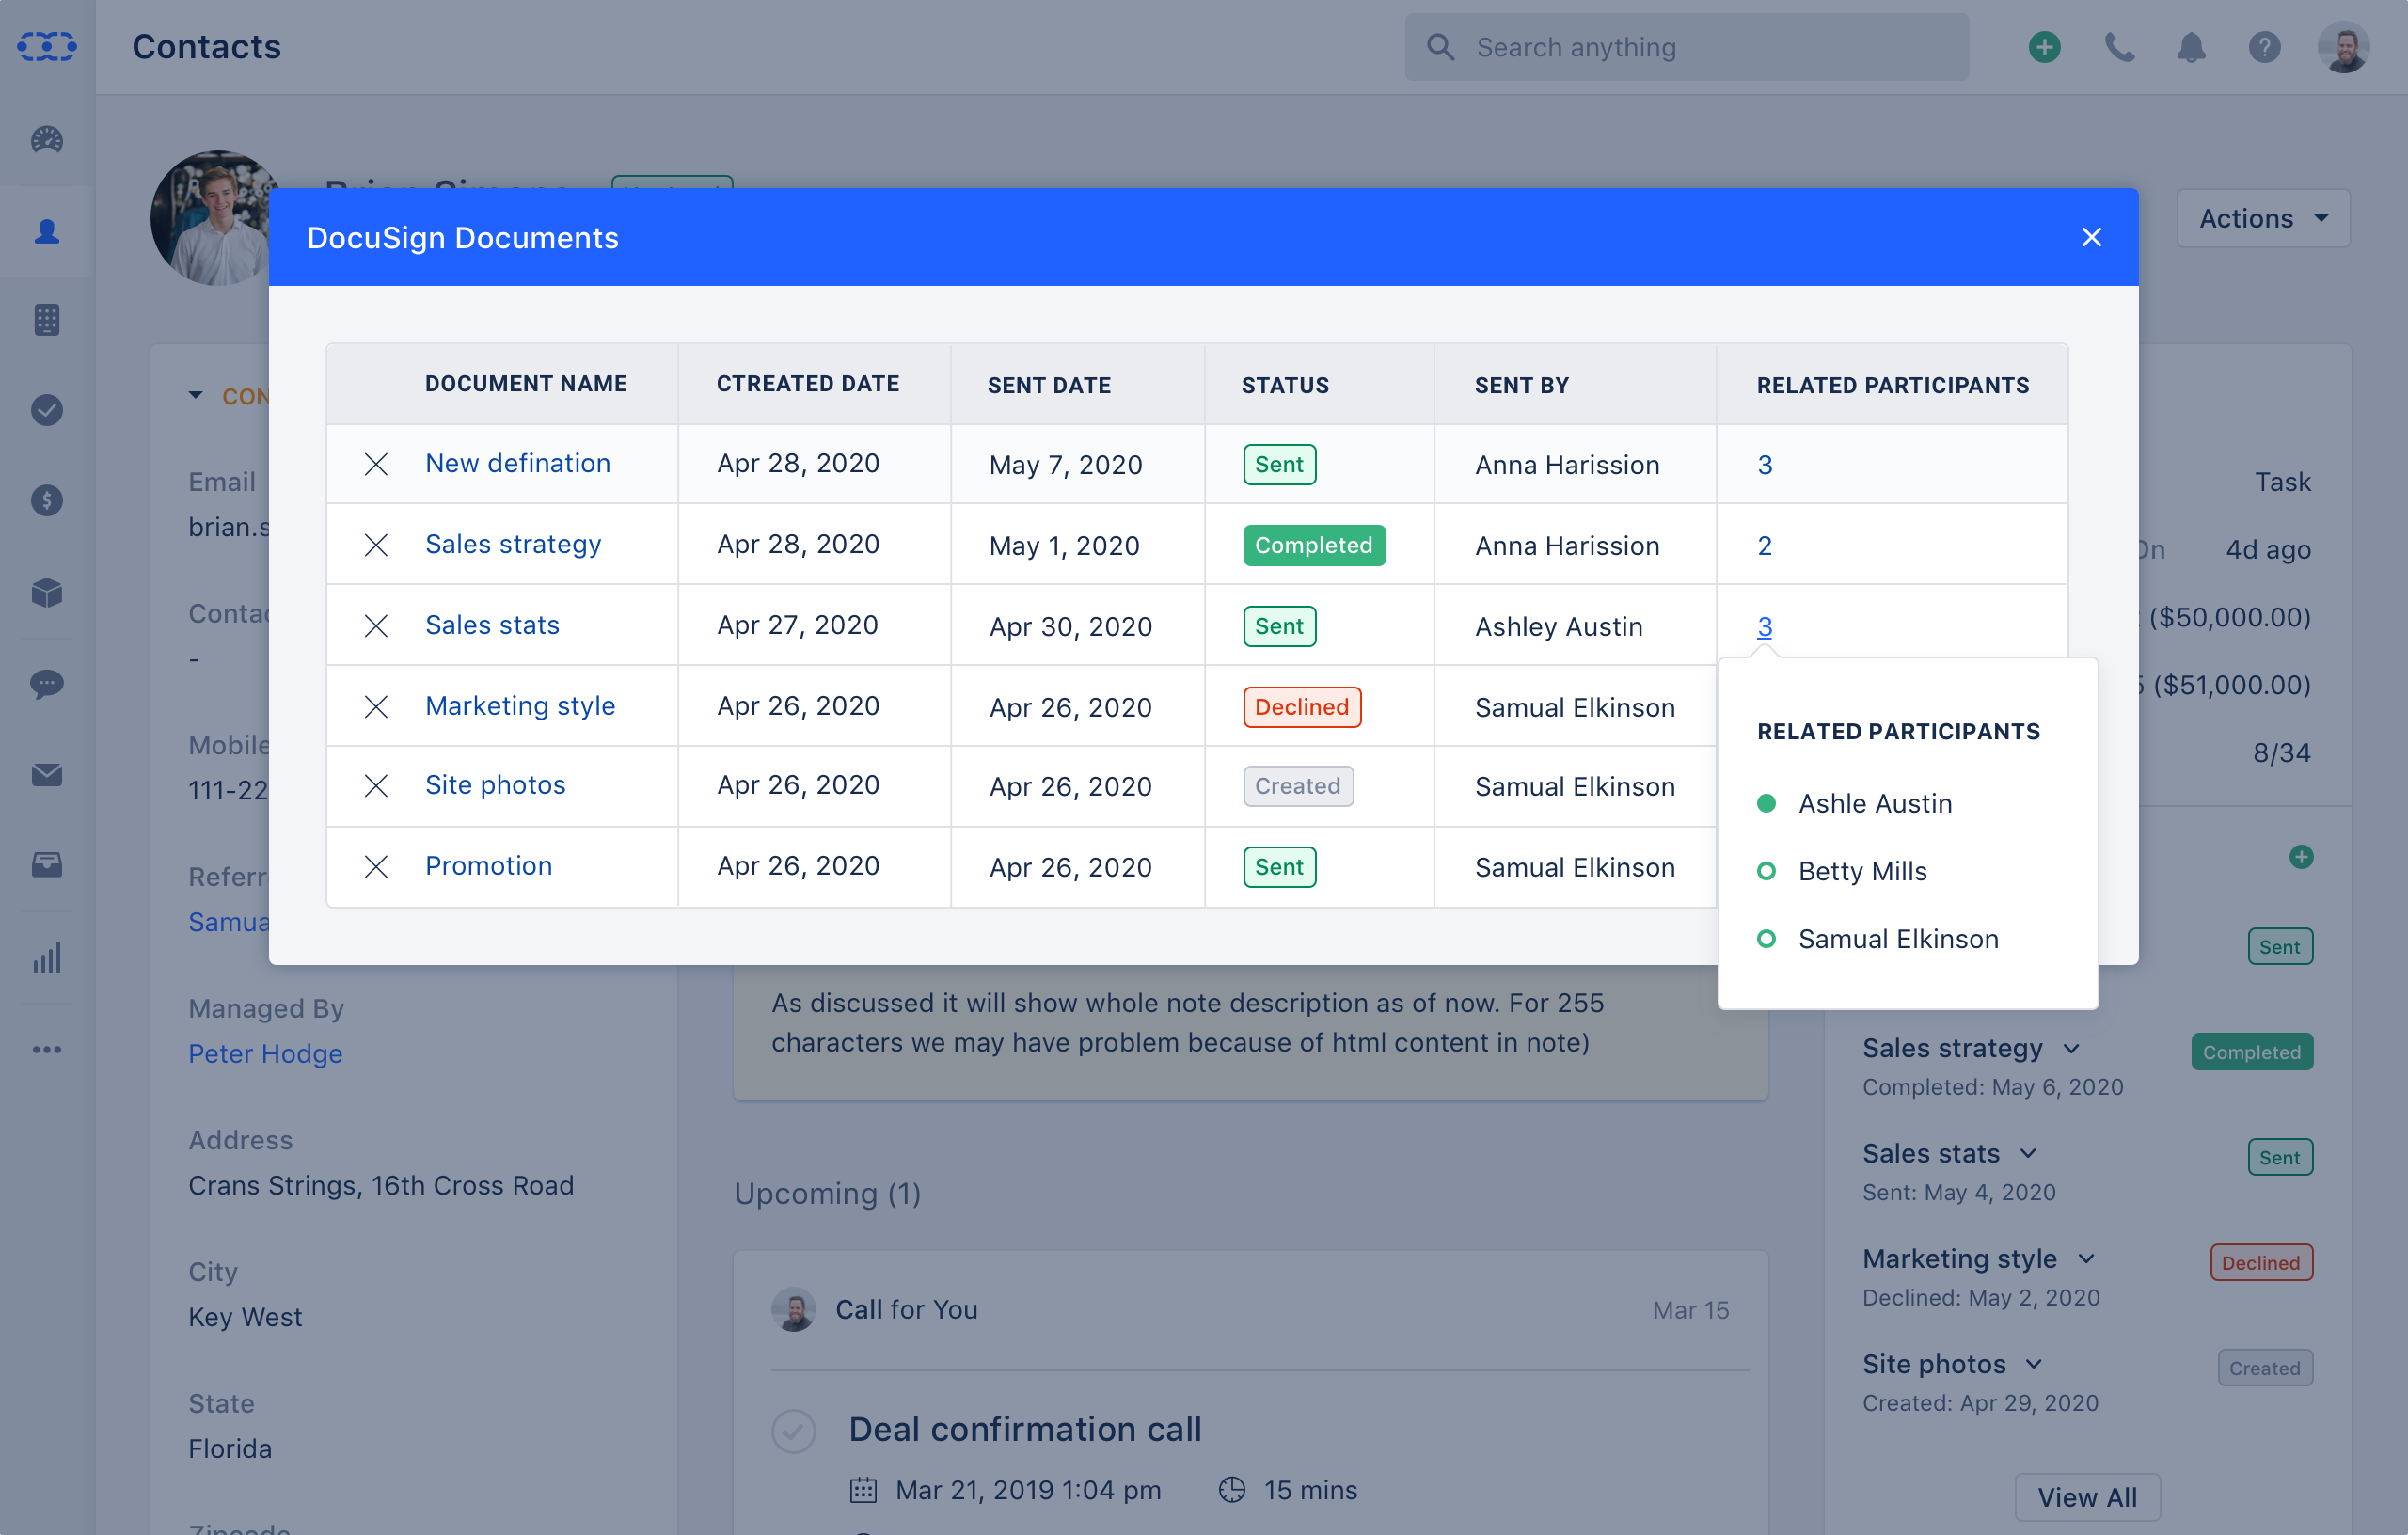Remove the Sales stats document row
This screenshot has width=2408, height=1535.
376,626
